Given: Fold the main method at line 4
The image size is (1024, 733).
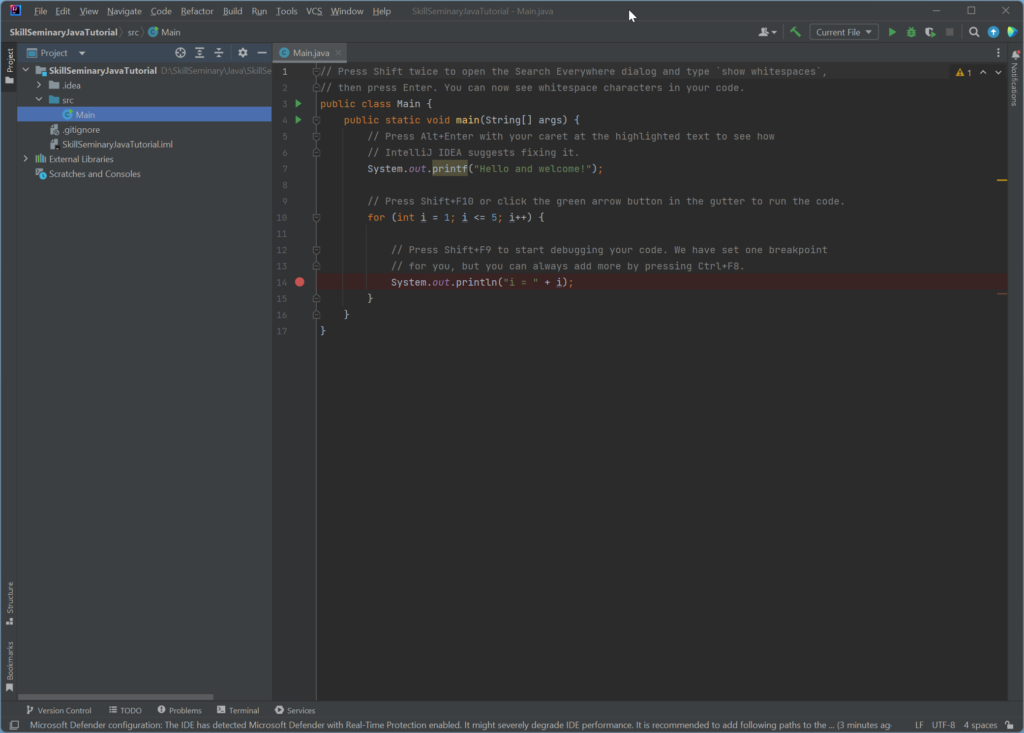Looking at the screenshot, I should (316, 120).
